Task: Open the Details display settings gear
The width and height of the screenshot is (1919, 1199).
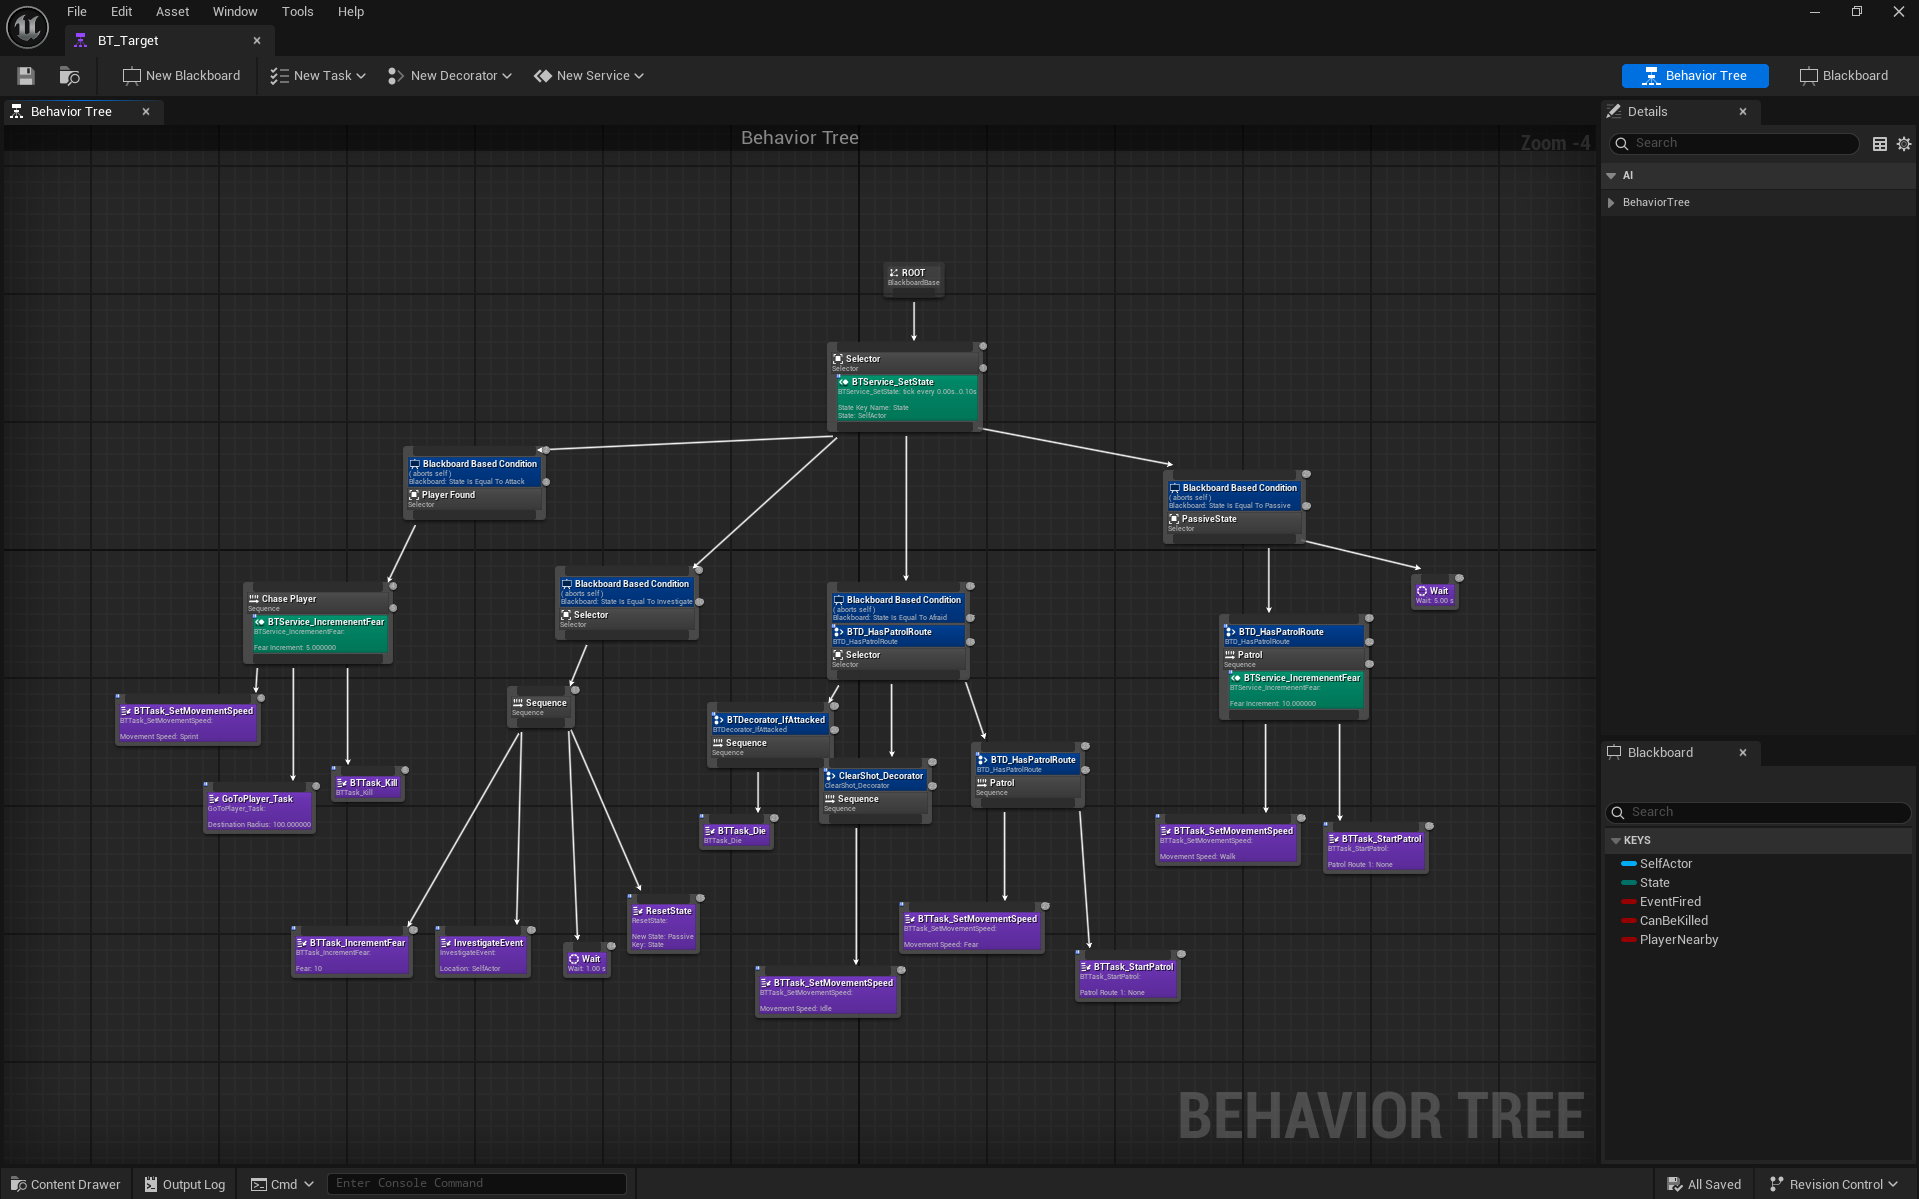Action: 1903,144
